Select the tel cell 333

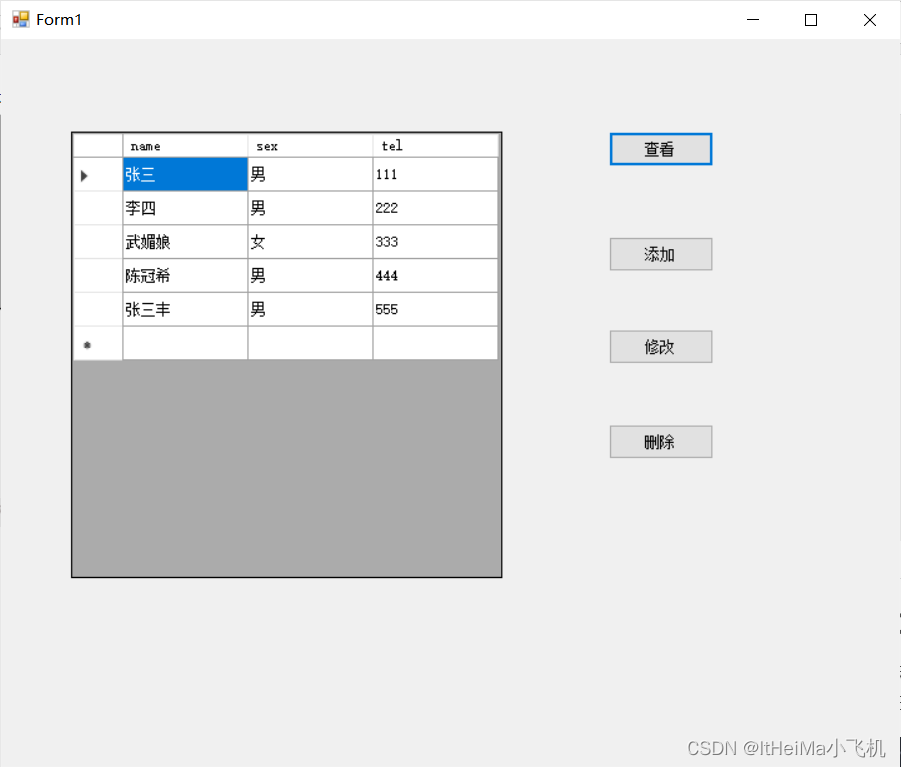(x=435, y=242)
